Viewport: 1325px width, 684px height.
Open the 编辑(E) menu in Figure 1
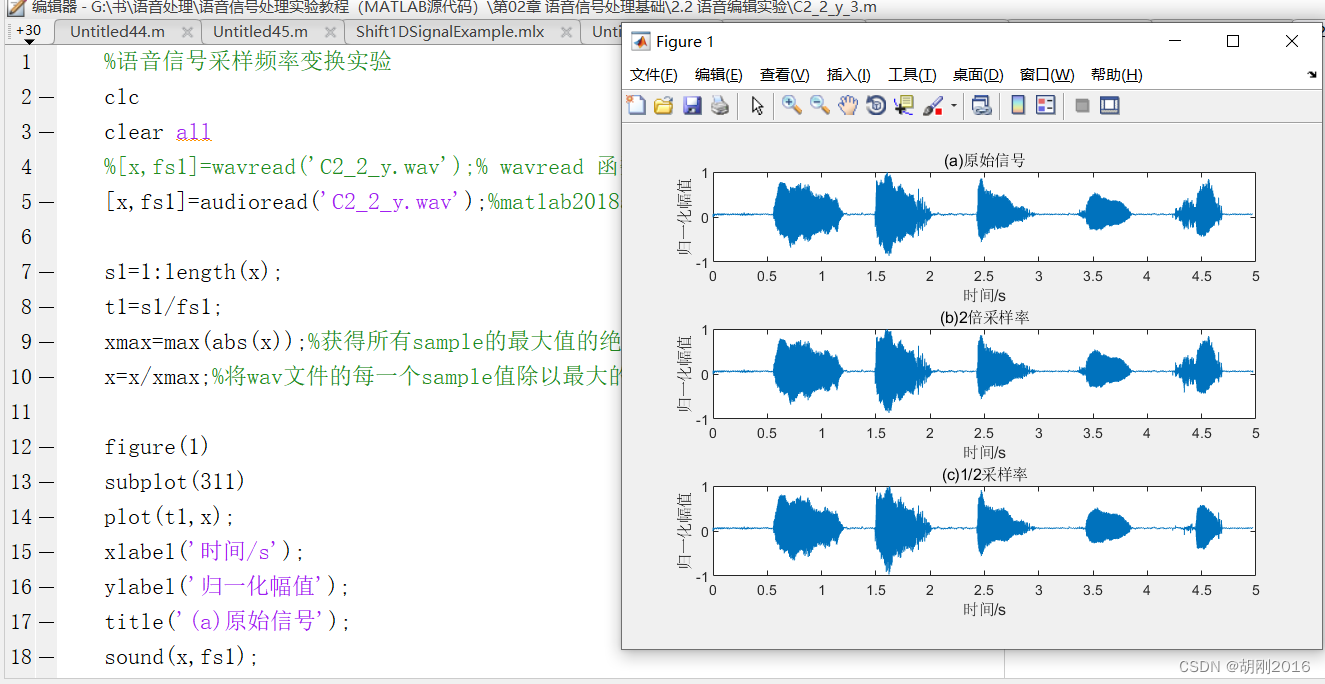tap(719, 75)
